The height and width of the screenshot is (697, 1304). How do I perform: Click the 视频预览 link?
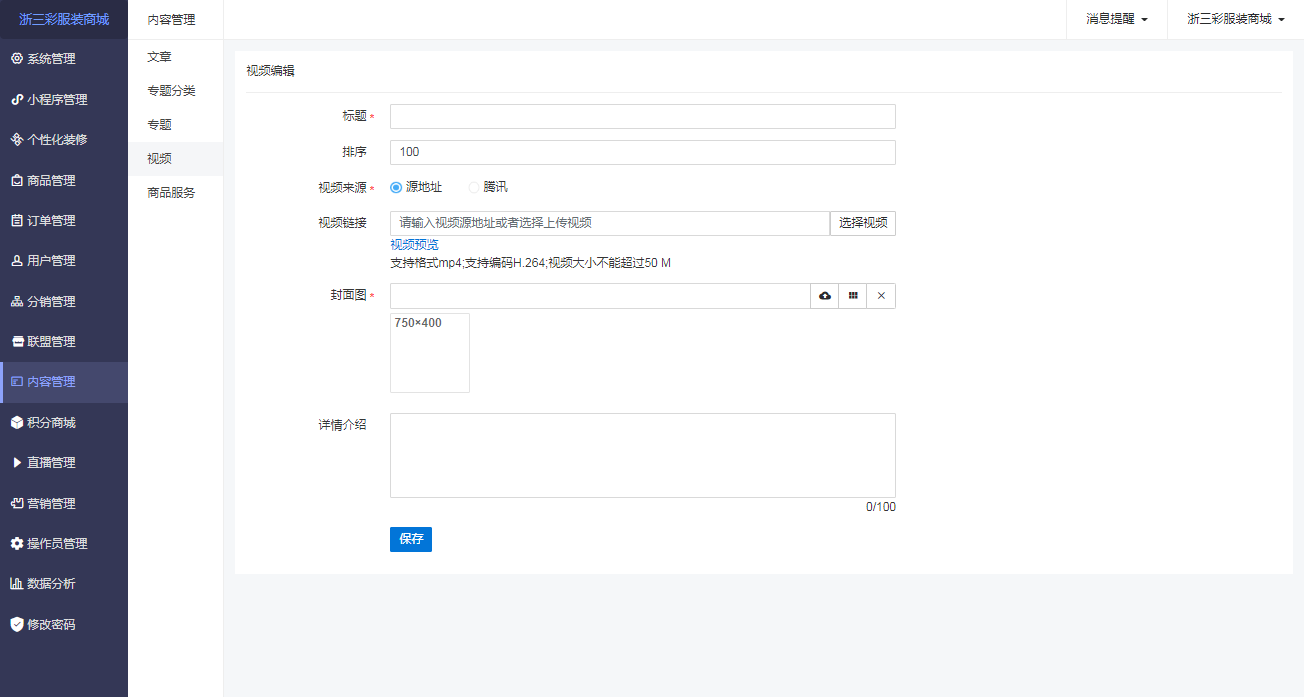coord(414,245)
